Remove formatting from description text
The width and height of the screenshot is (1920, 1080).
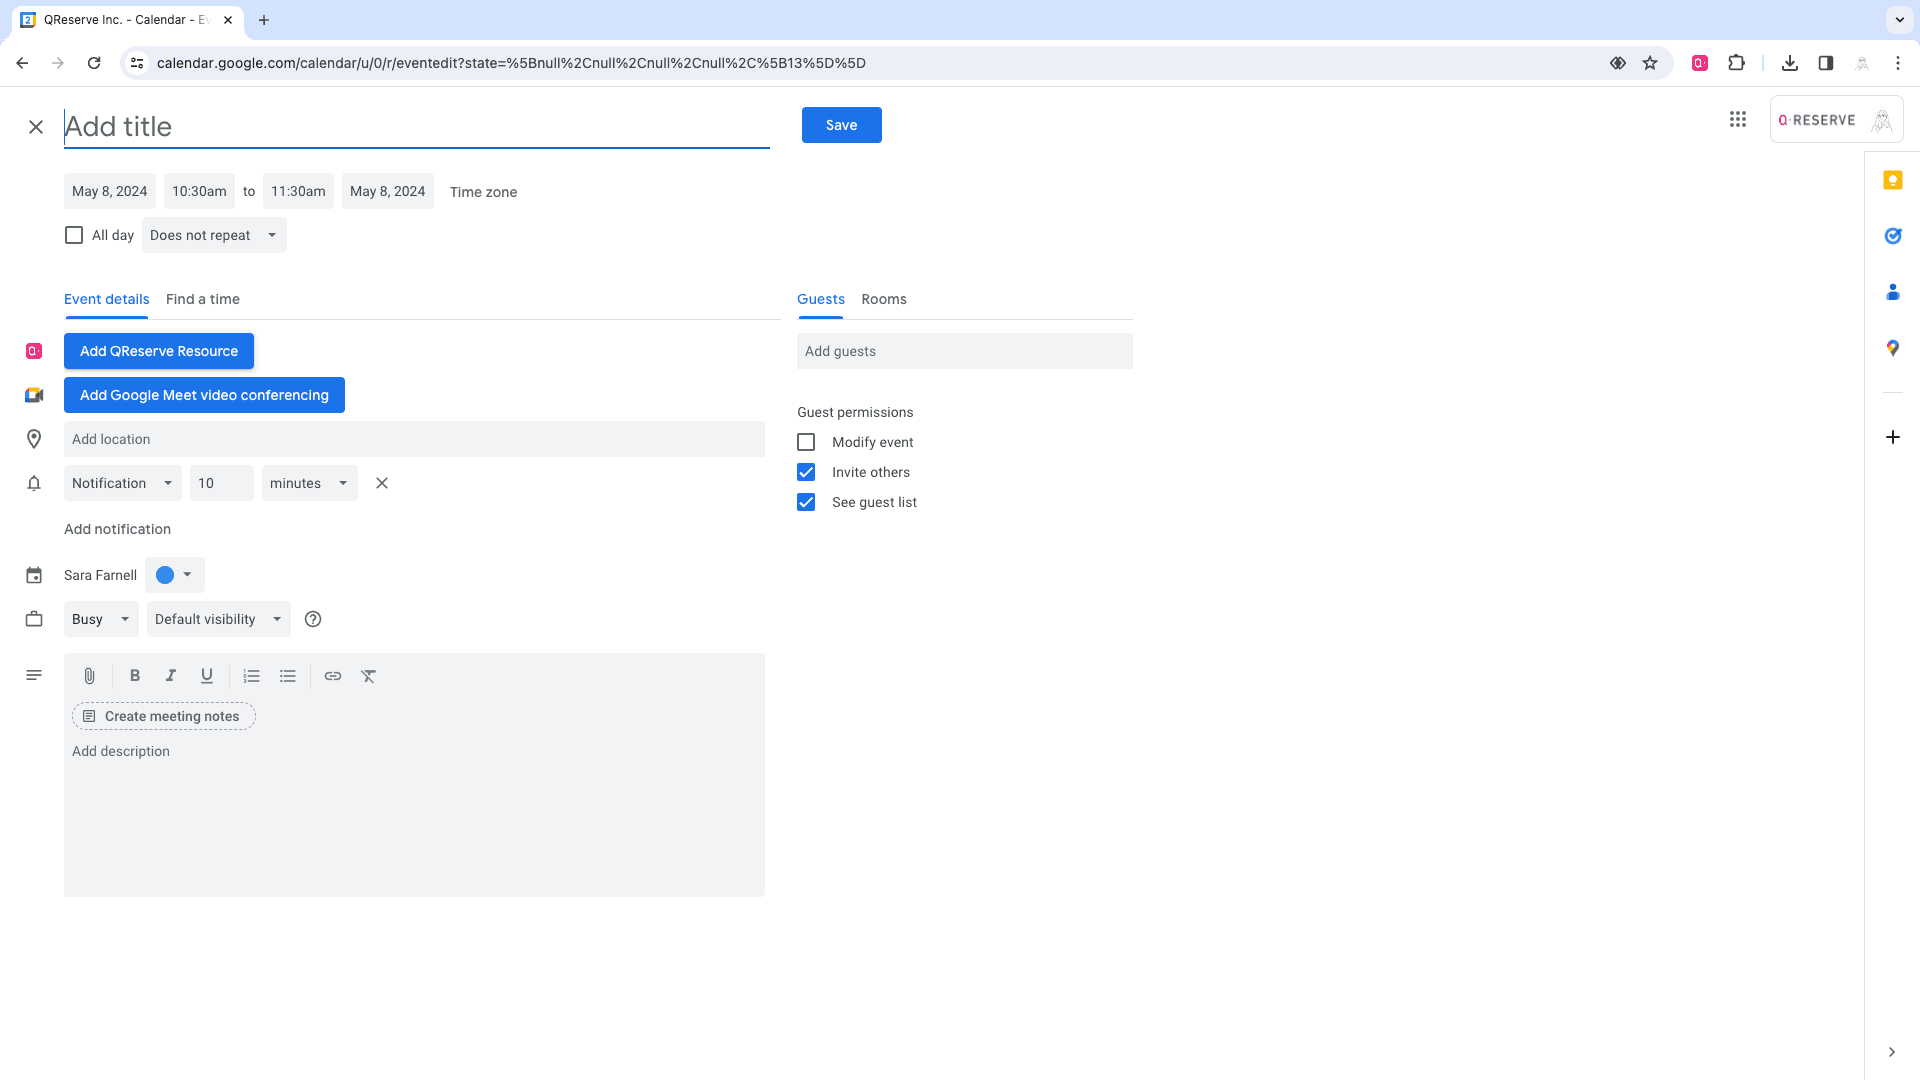click(x=369, y=676)
